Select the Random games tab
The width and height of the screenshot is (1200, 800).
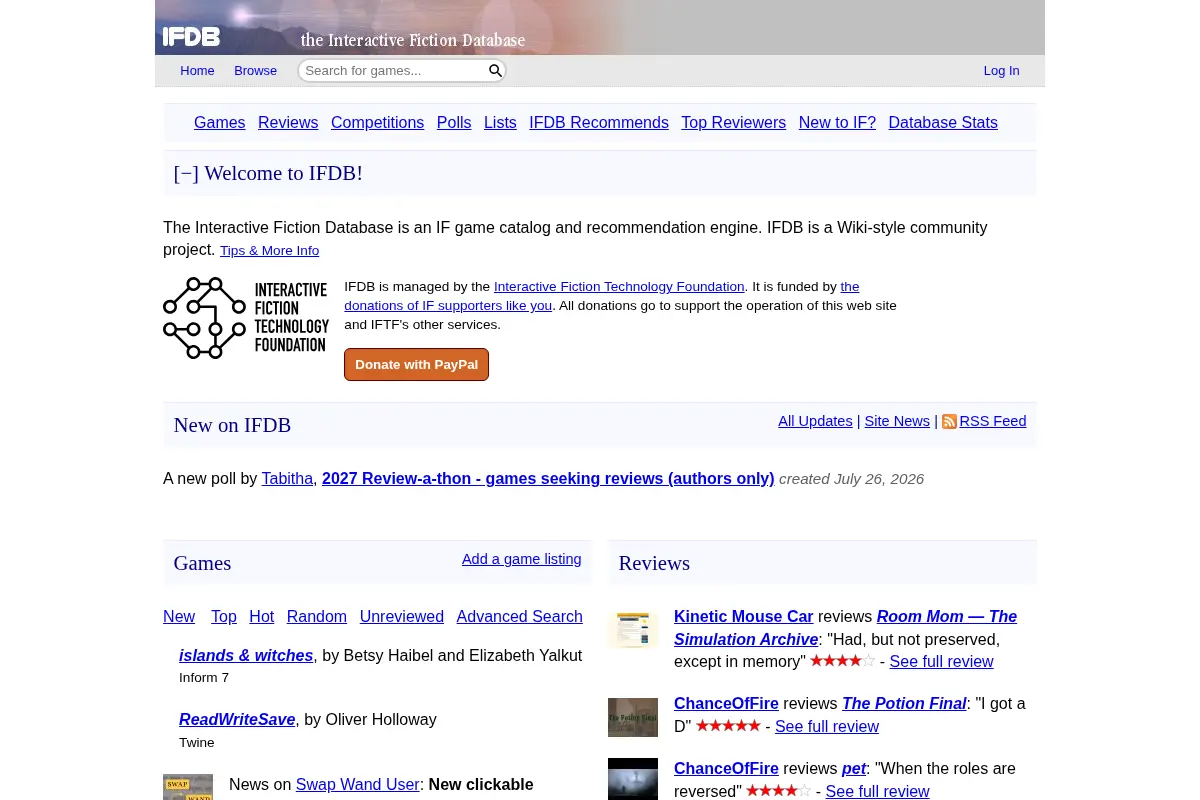(x=317, y=617)
